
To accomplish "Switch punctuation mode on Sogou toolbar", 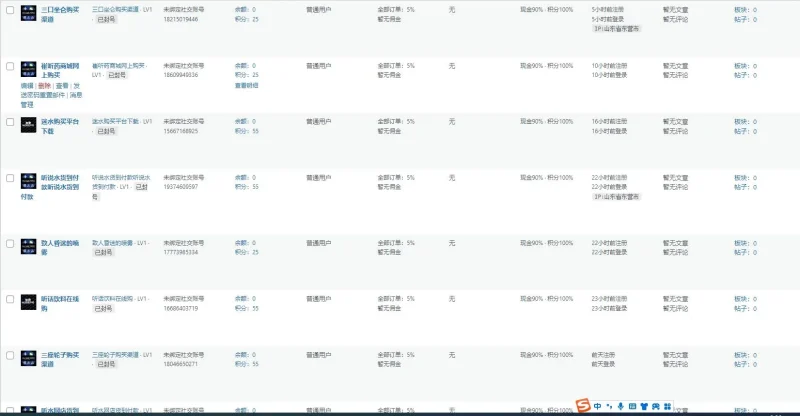I will [x=609, y=406].
